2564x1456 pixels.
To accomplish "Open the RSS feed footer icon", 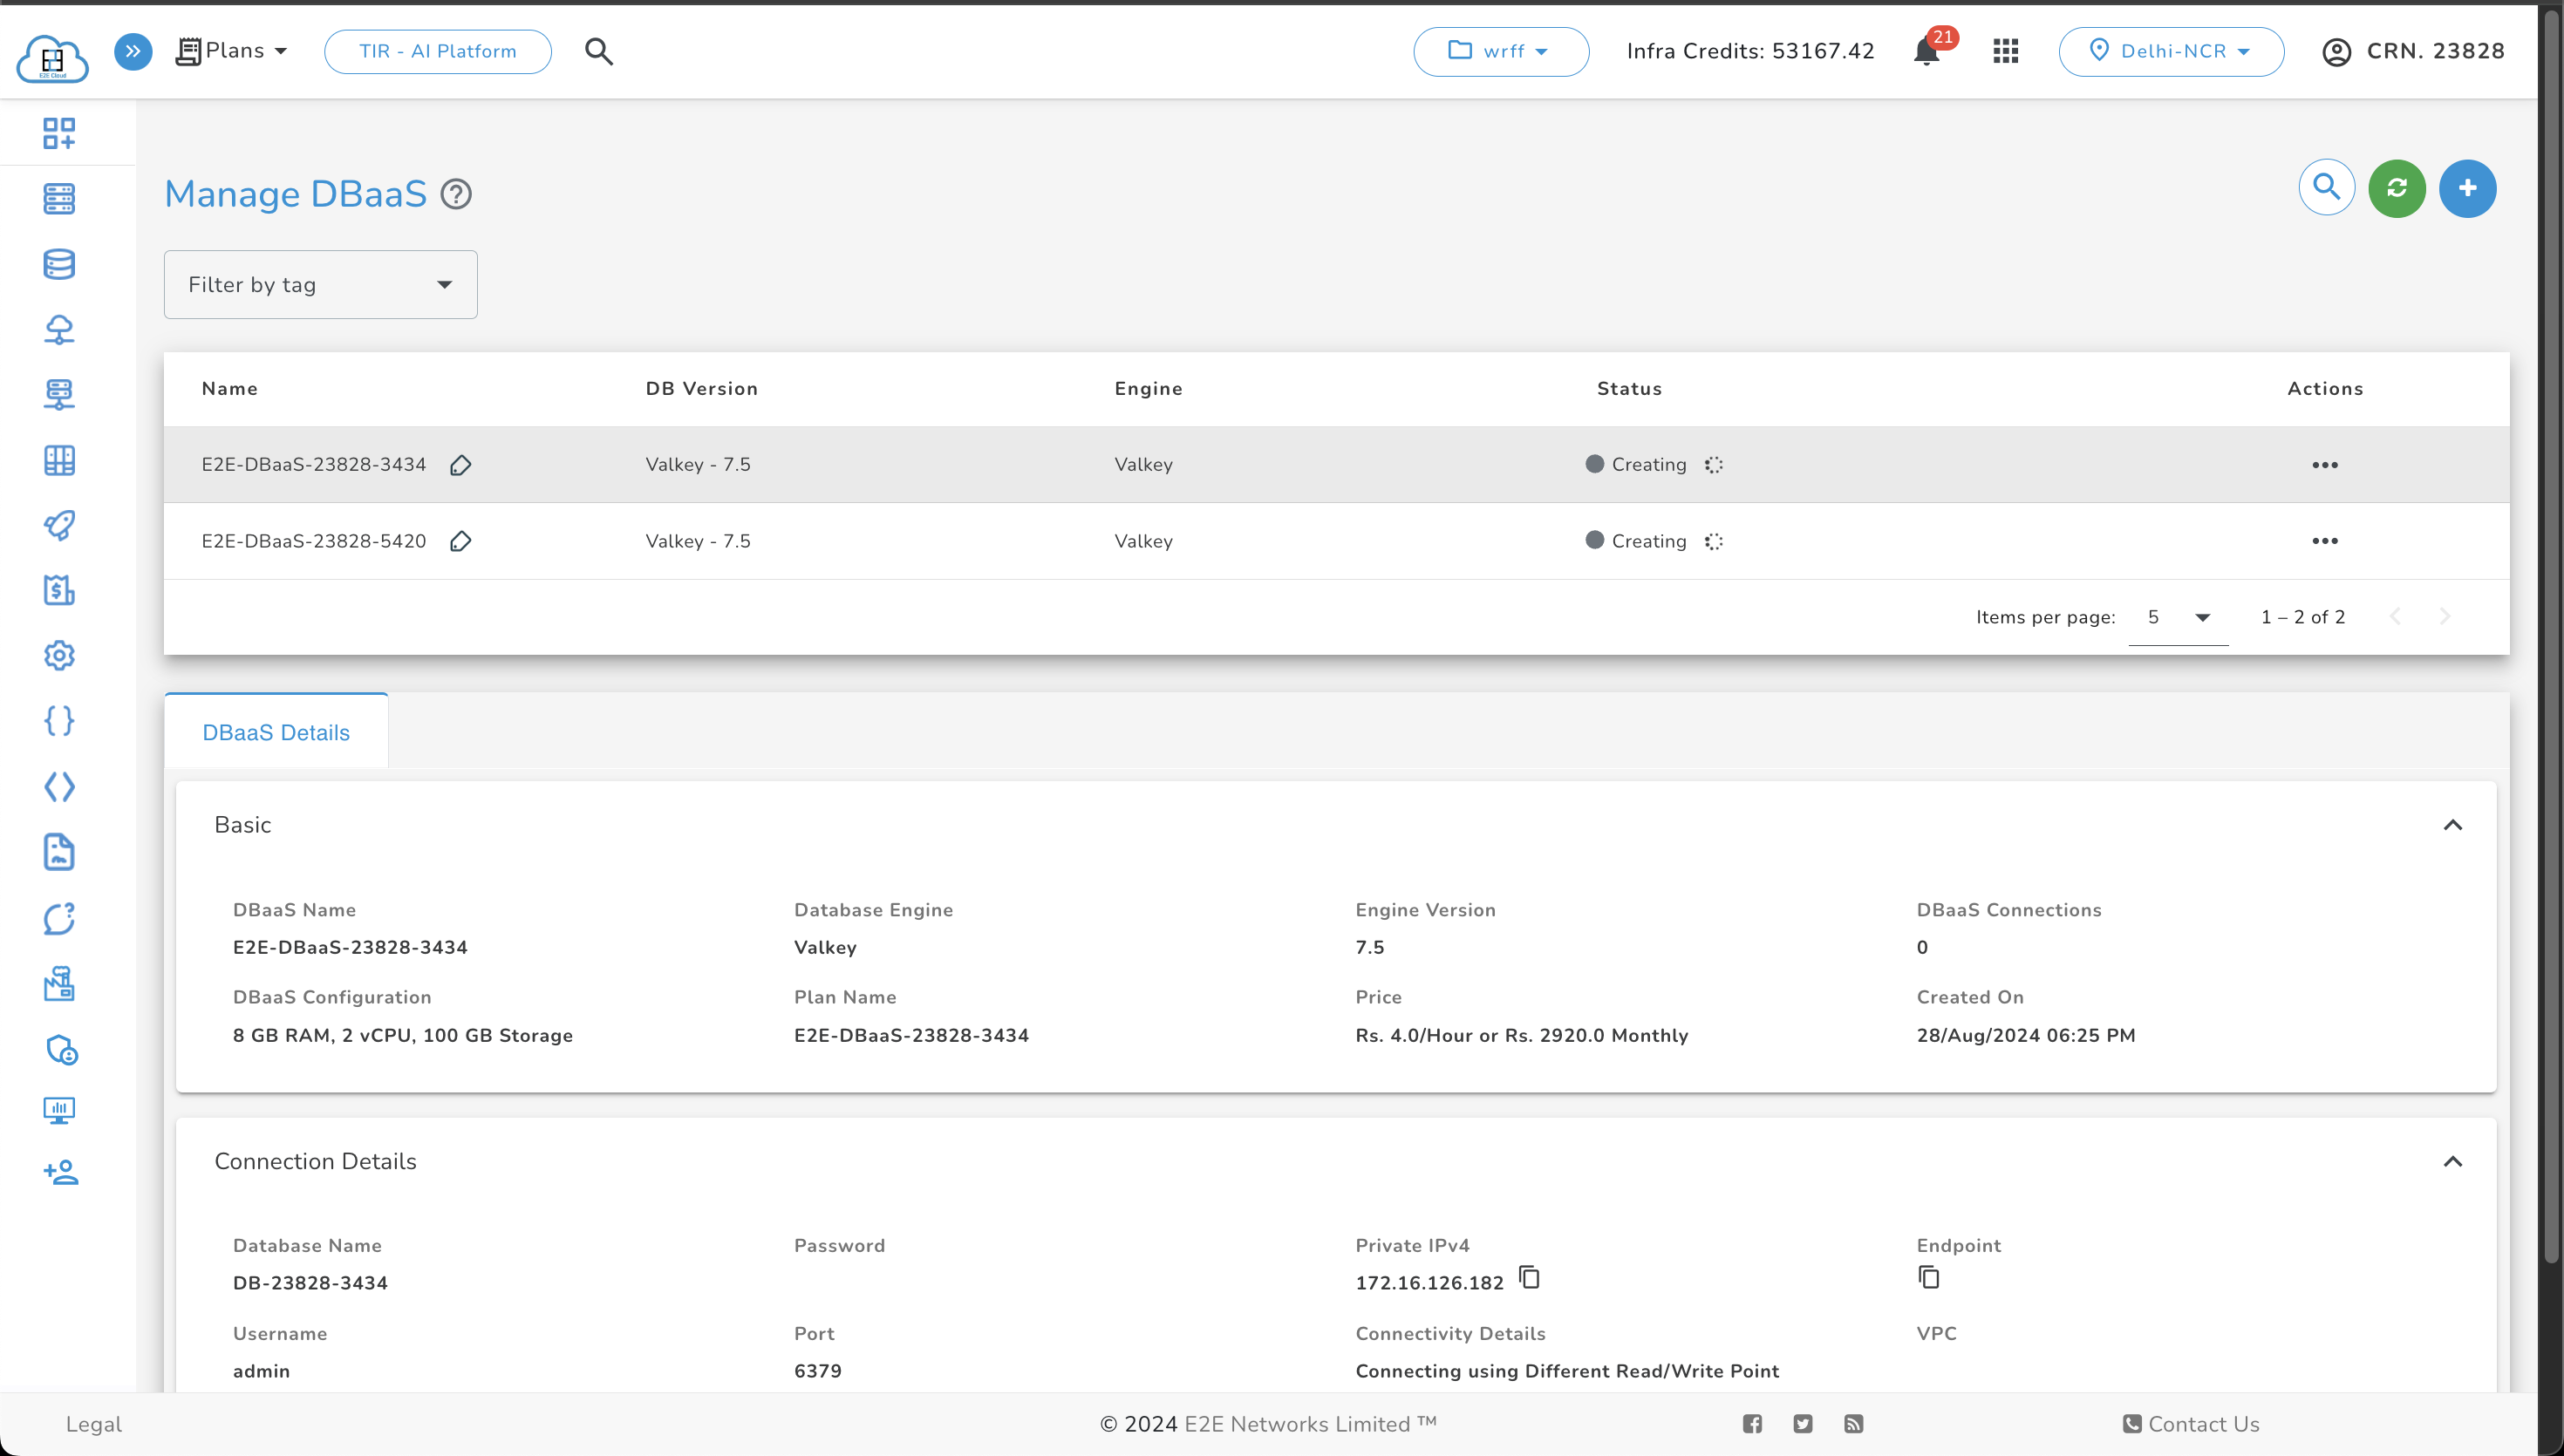I will click(1853, 1424).
